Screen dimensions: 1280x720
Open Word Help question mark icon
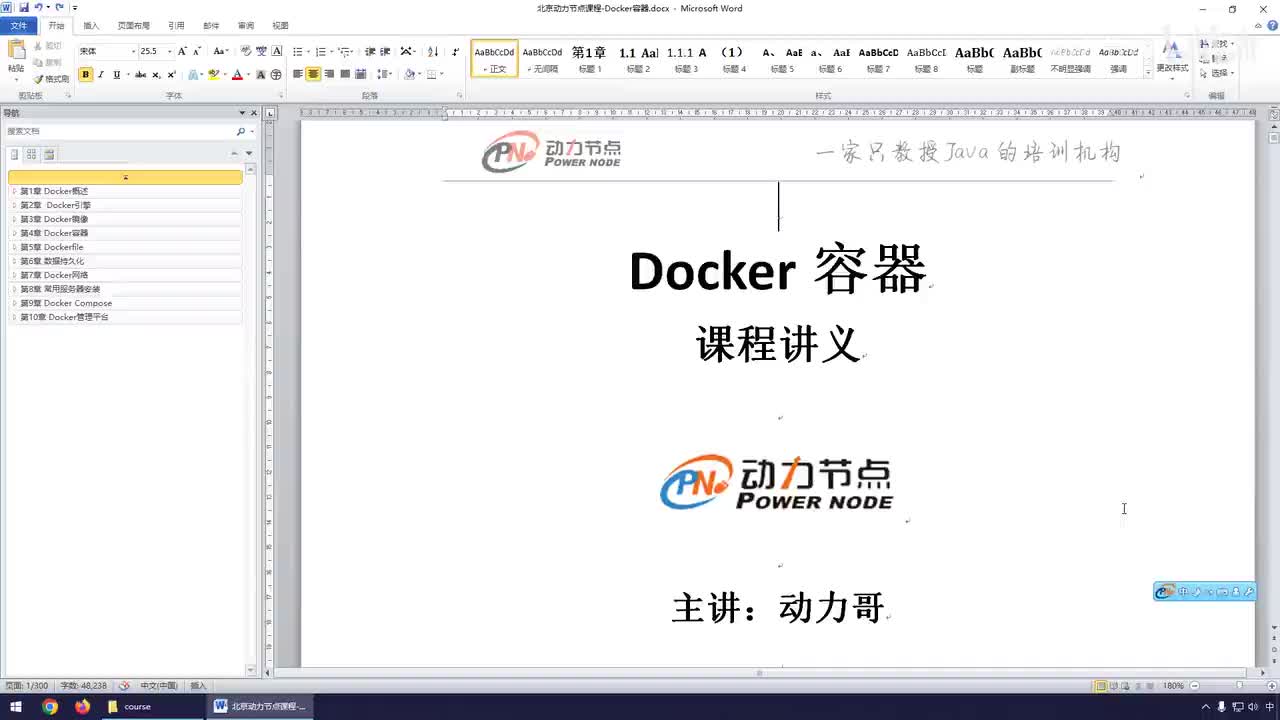click(x=1270, y=25)
